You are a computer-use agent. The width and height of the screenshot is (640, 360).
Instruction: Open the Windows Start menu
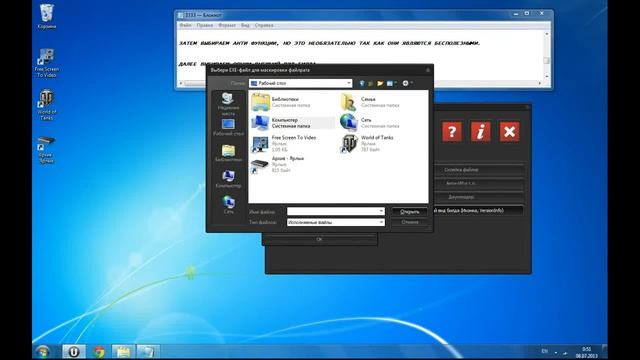[x=43, y=351]
